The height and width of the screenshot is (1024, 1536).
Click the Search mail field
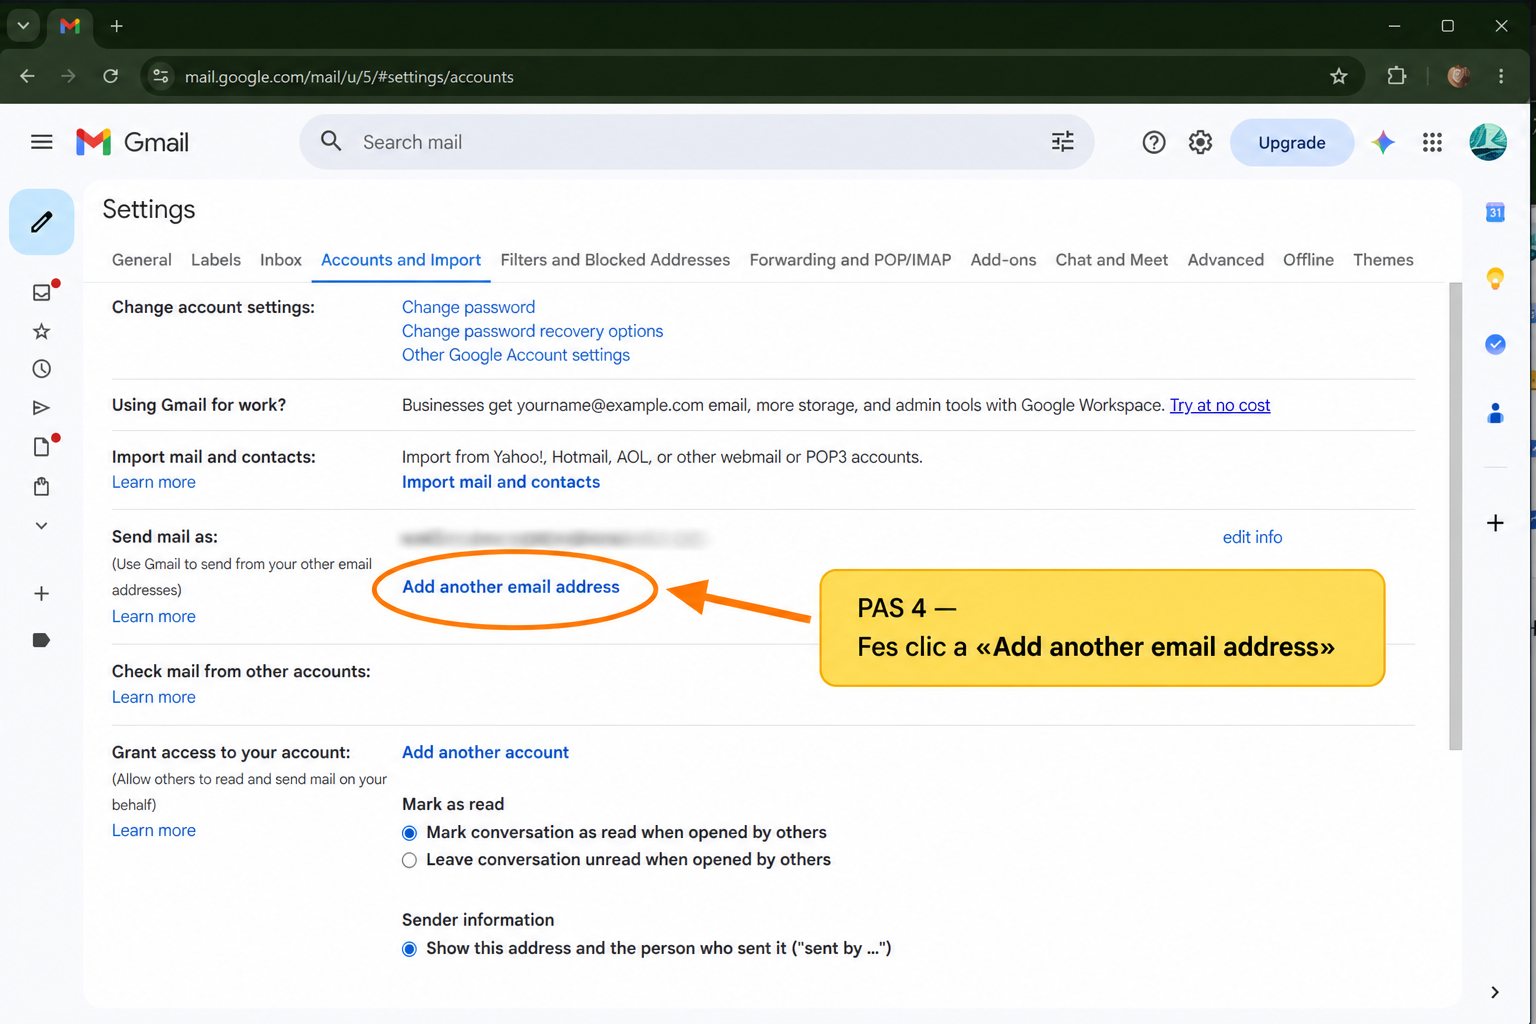[x=696, y=142]
